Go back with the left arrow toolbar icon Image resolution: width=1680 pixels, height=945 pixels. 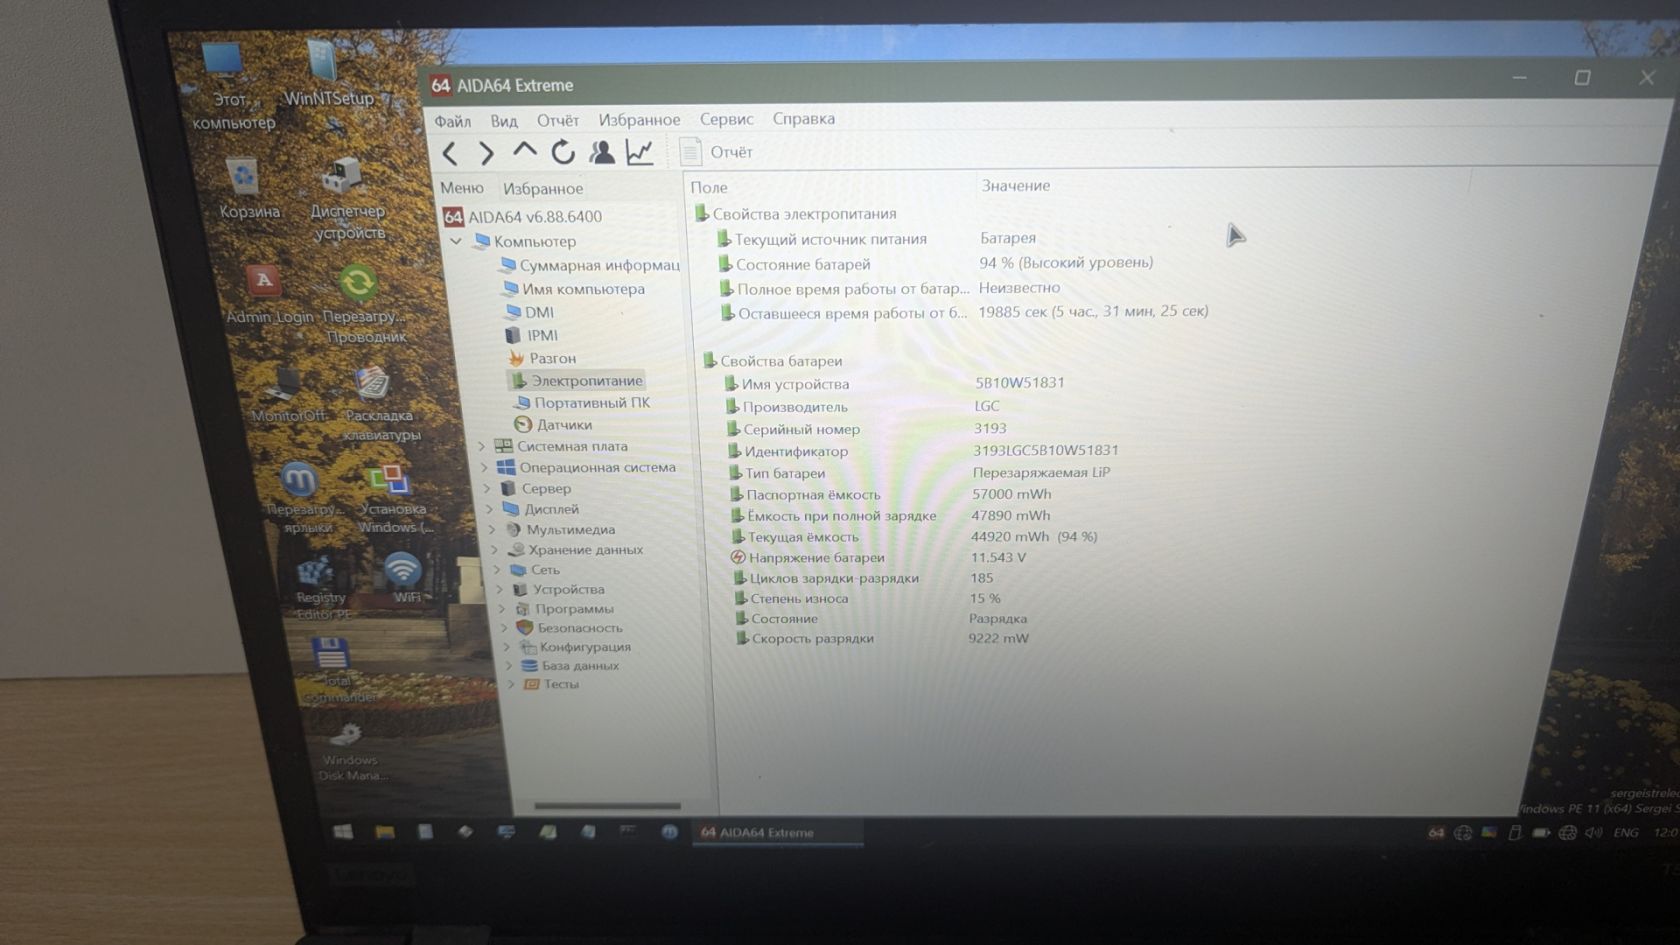(x=450, y=153)
